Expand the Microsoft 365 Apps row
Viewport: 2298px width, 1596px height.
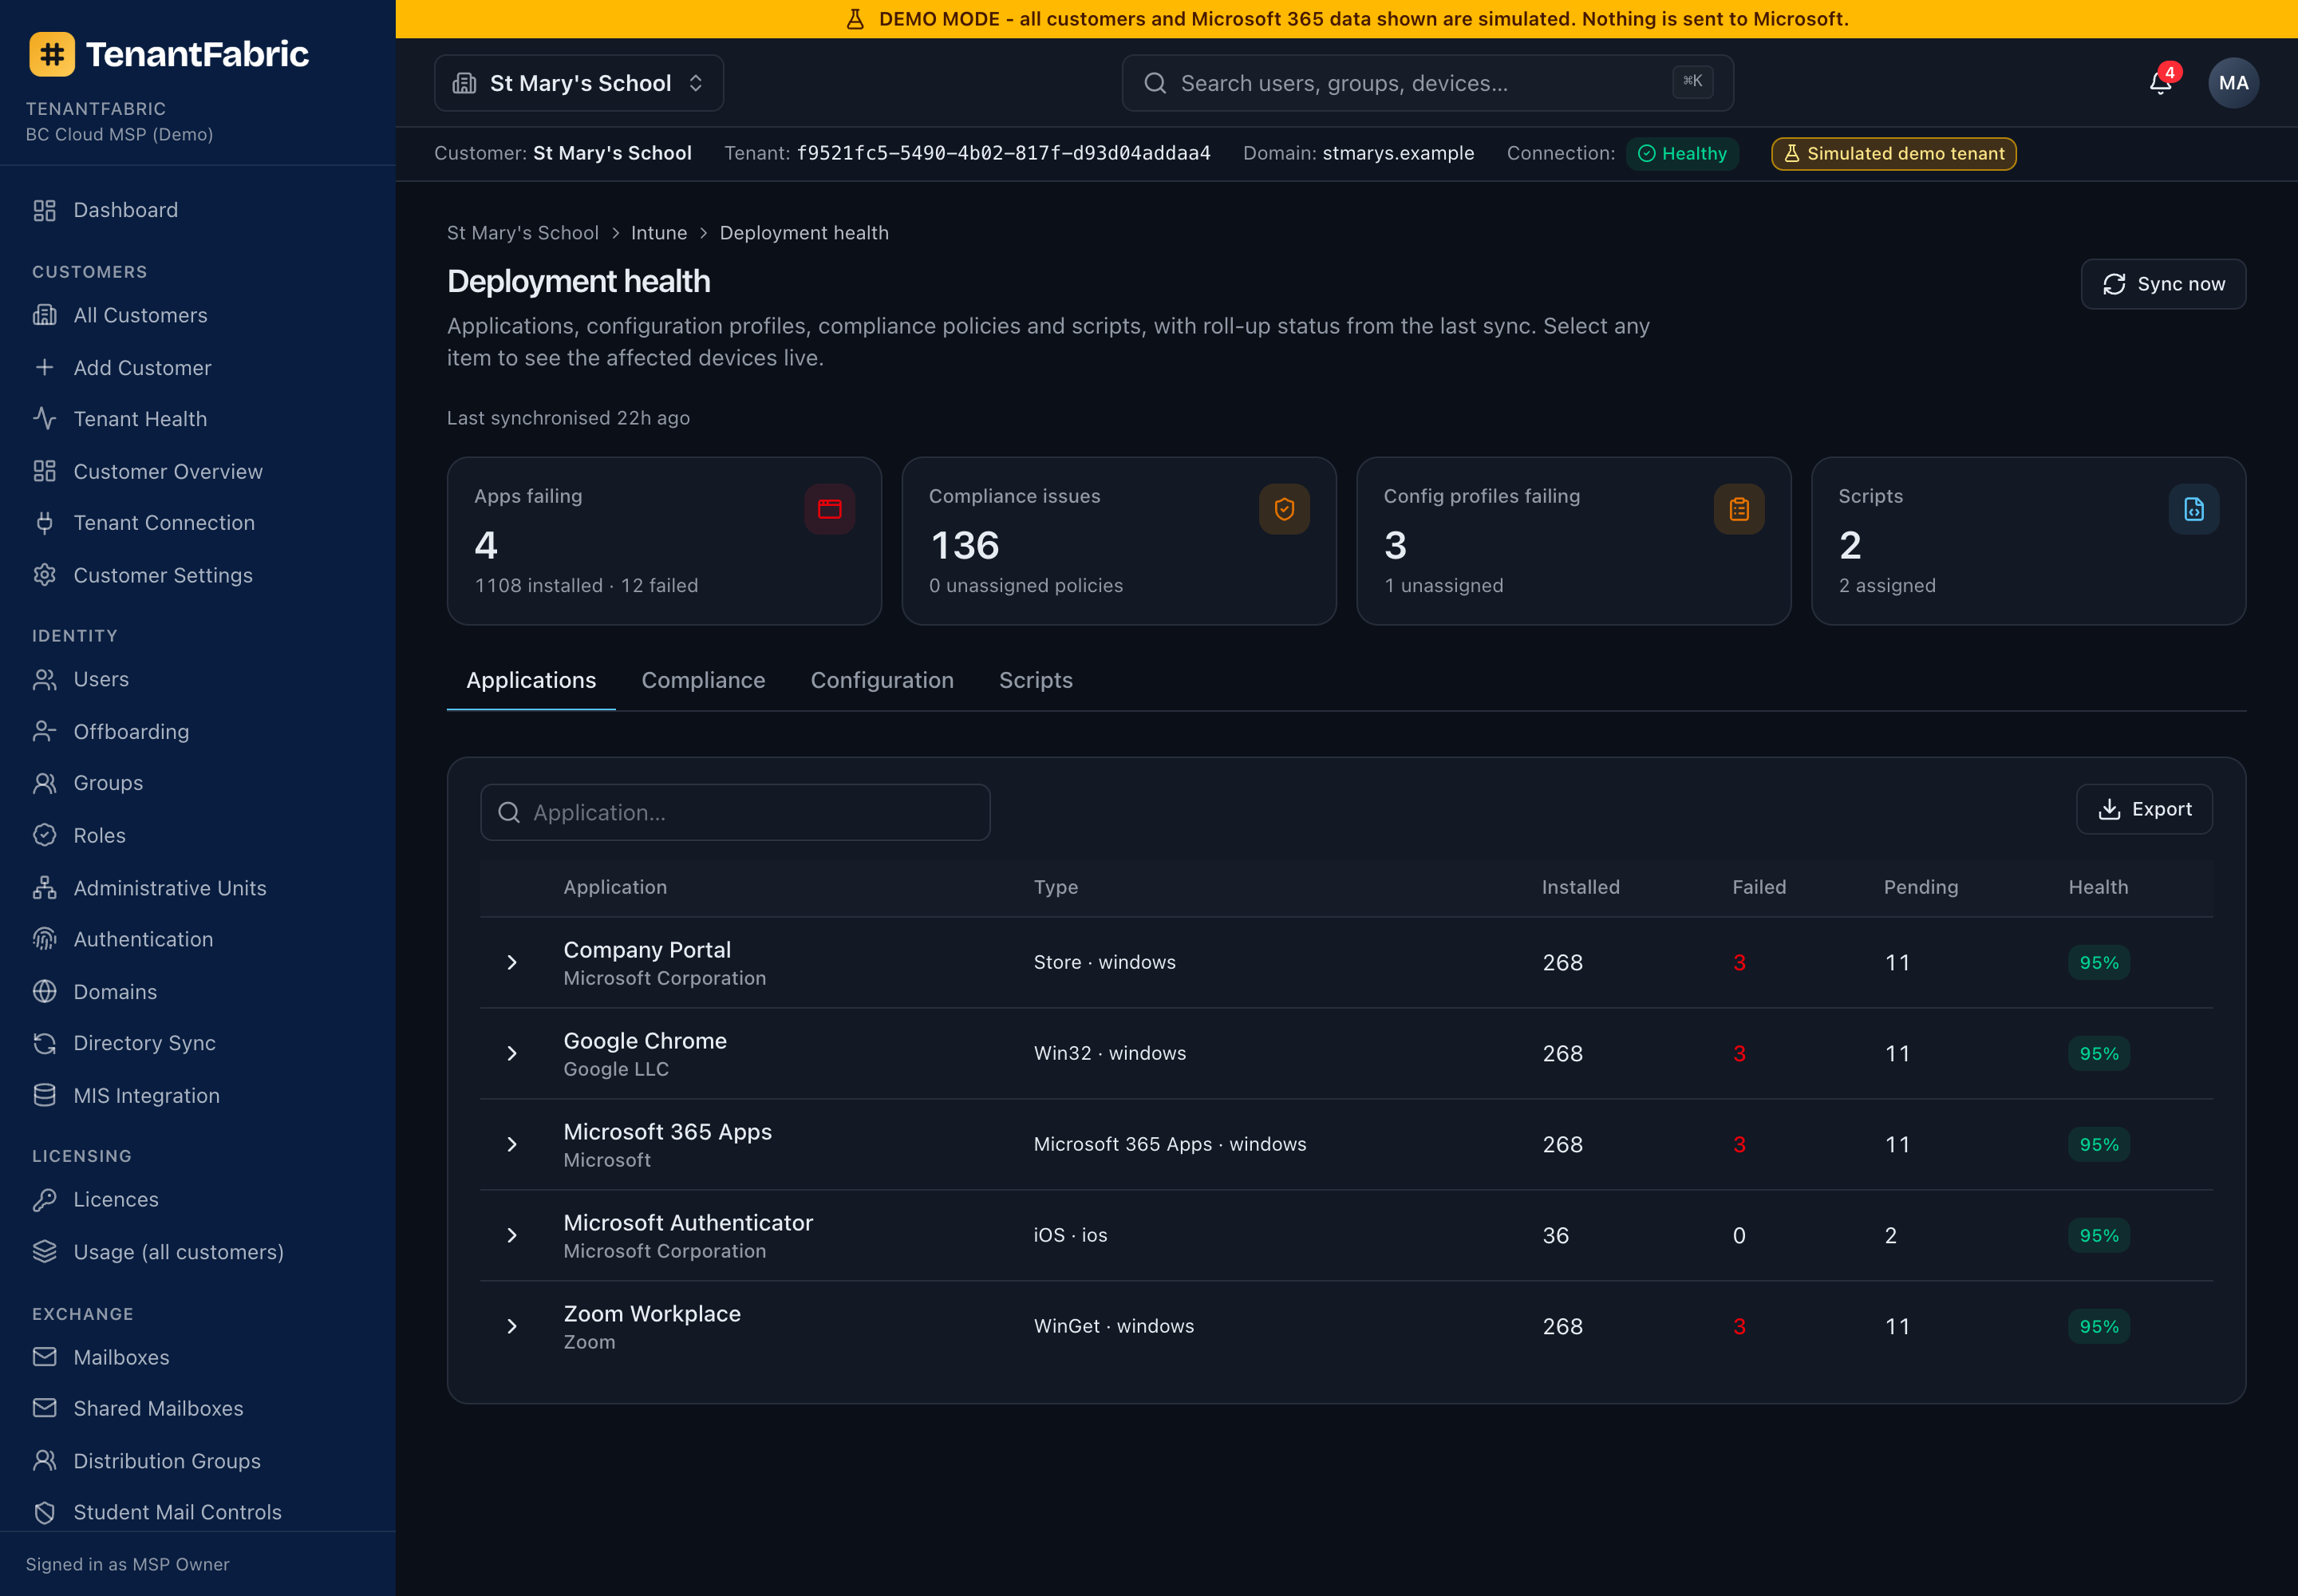512,1144
